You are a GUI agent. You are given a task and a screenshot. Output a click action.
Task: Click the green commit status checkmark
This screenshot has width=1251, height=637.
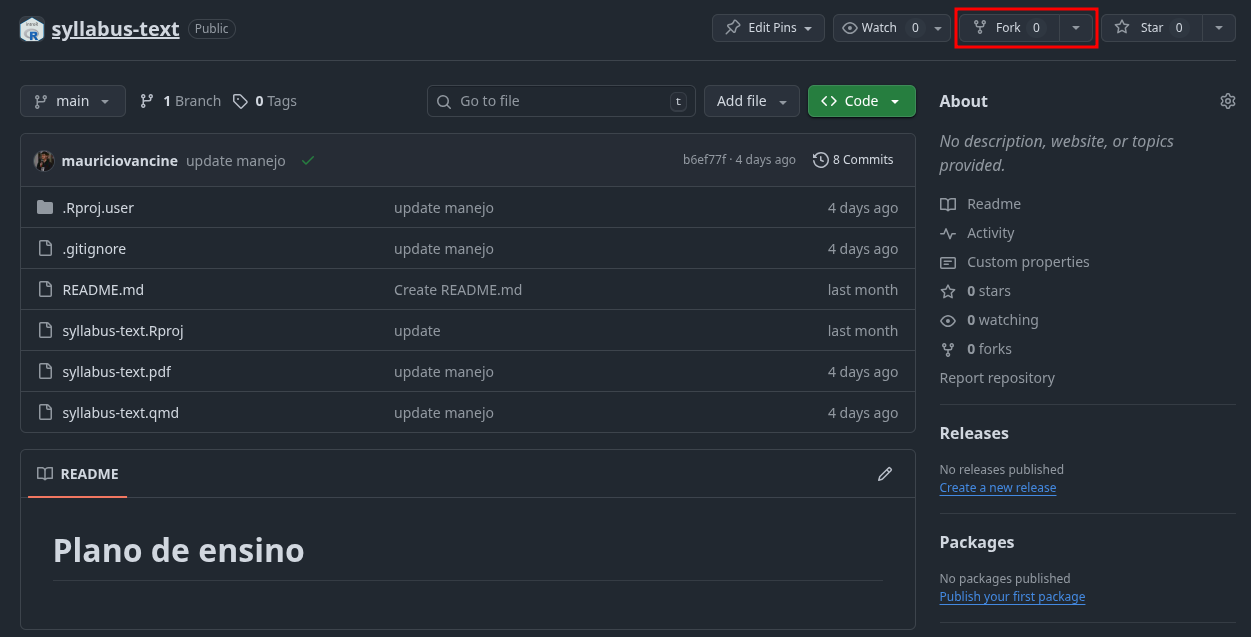308,160
